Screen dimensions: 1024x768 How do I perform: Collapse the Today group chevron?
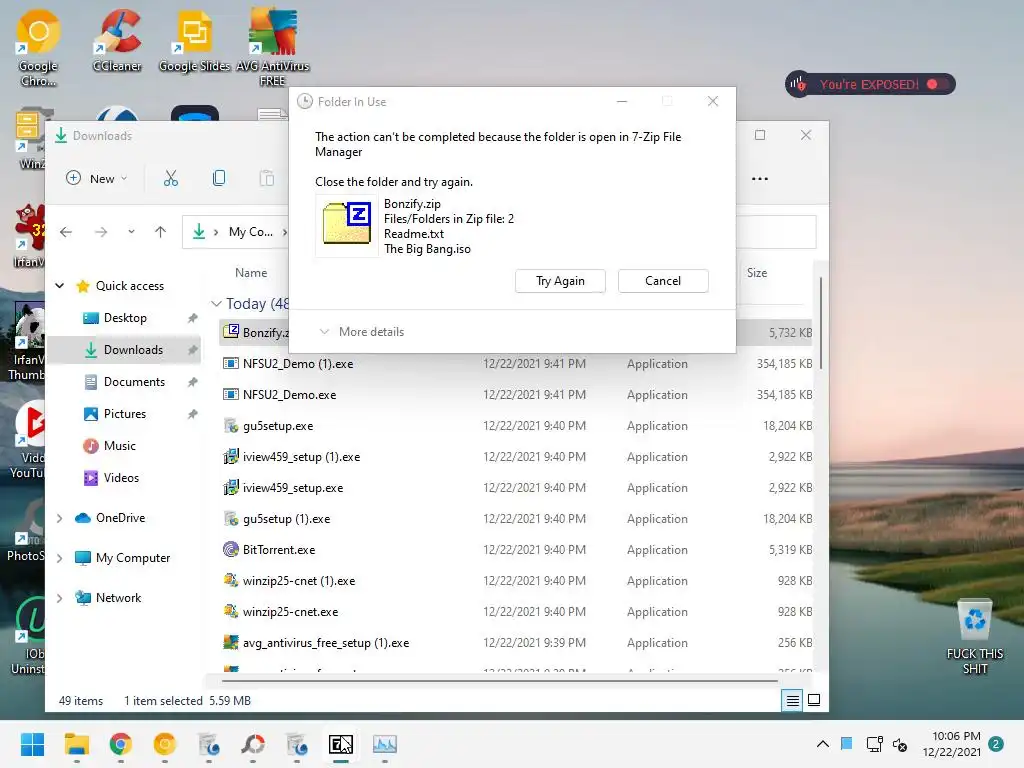[x=216, y=304]
